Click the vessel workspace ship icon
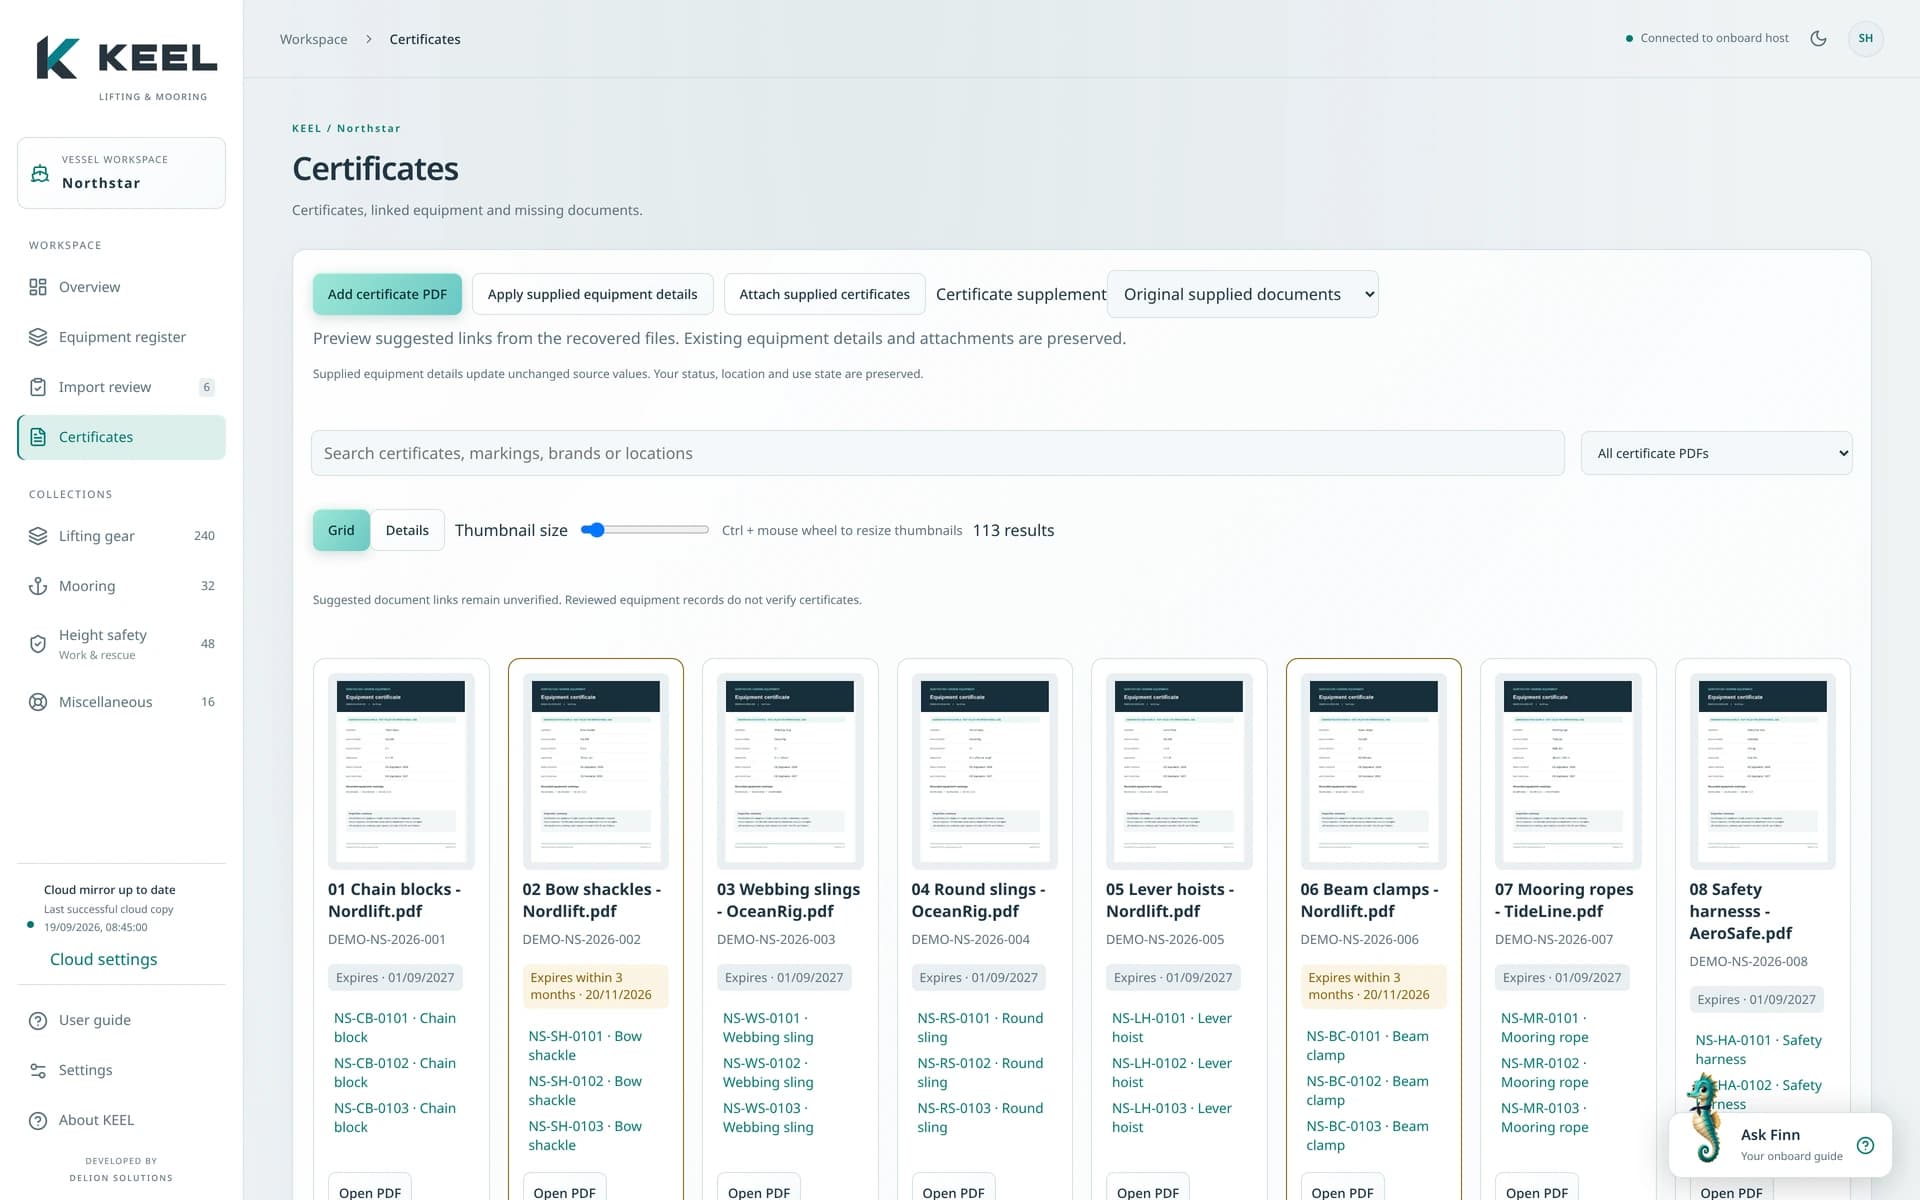Image resolution: width=1920 pixels, height=1200 pixels. tap(40, 173)
